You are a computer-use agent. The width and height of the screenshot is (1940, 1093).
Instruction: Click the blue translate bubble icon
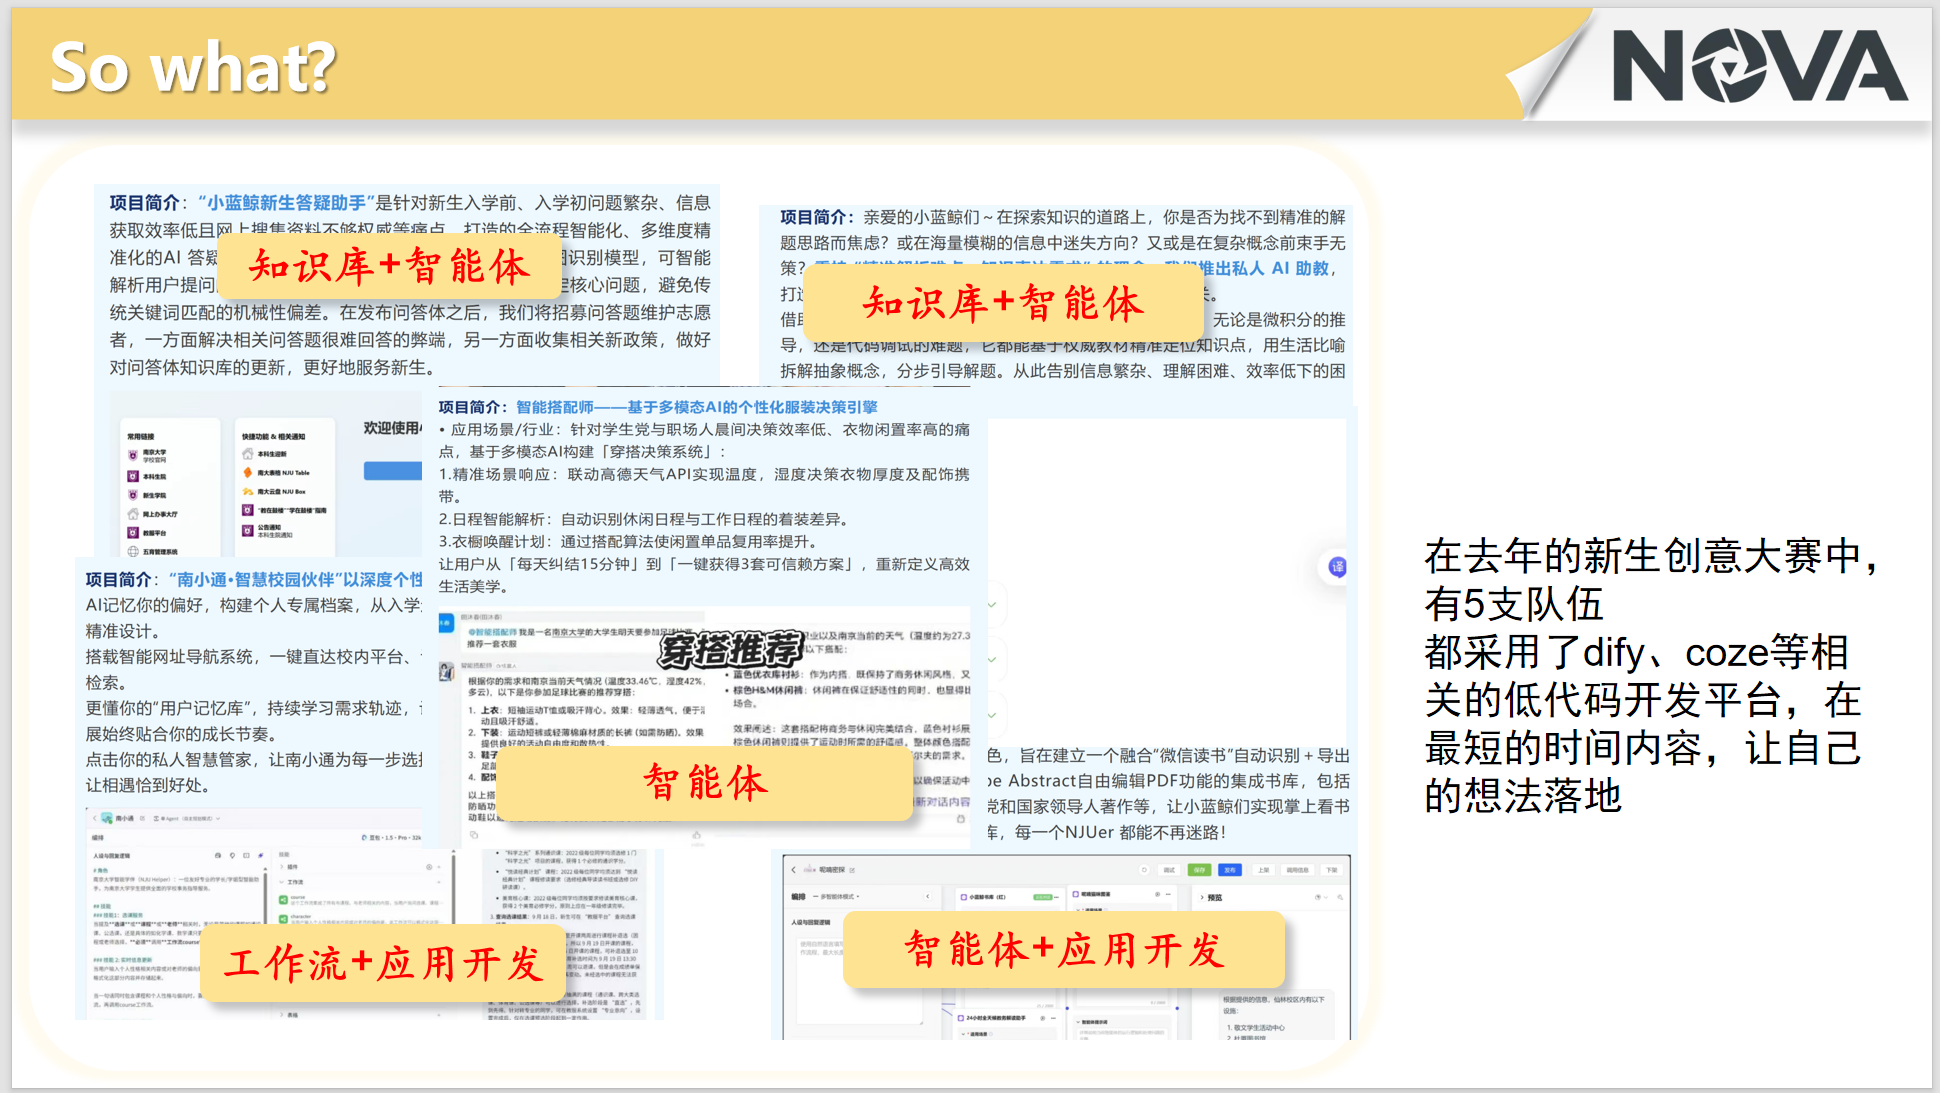pyautogui.click(x=1337, y=567)
